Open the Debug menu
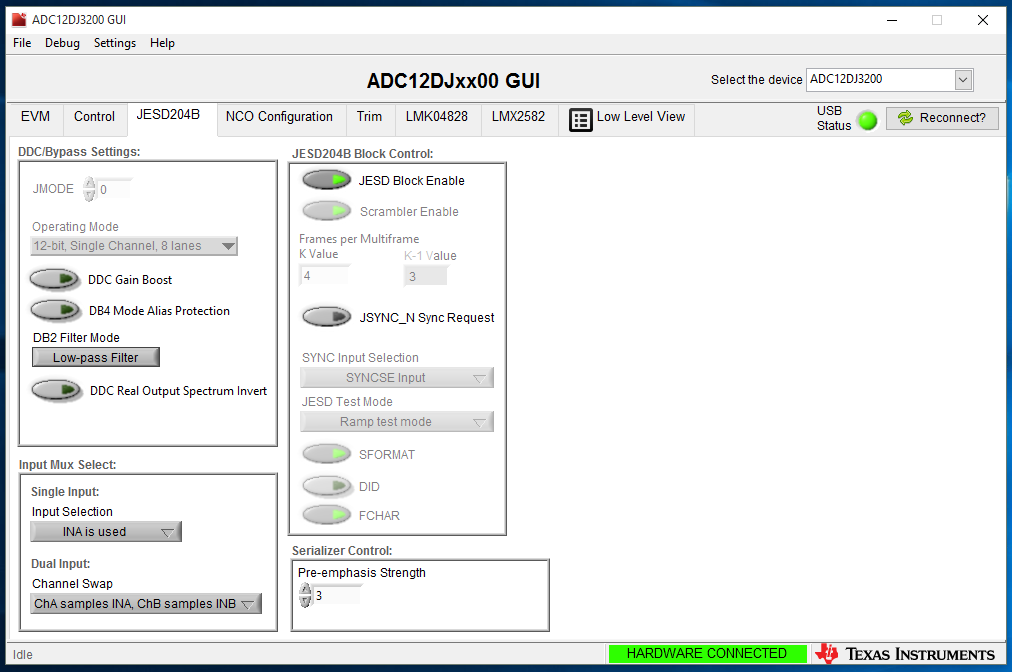The image size is (1012, 672). [63, 43]
